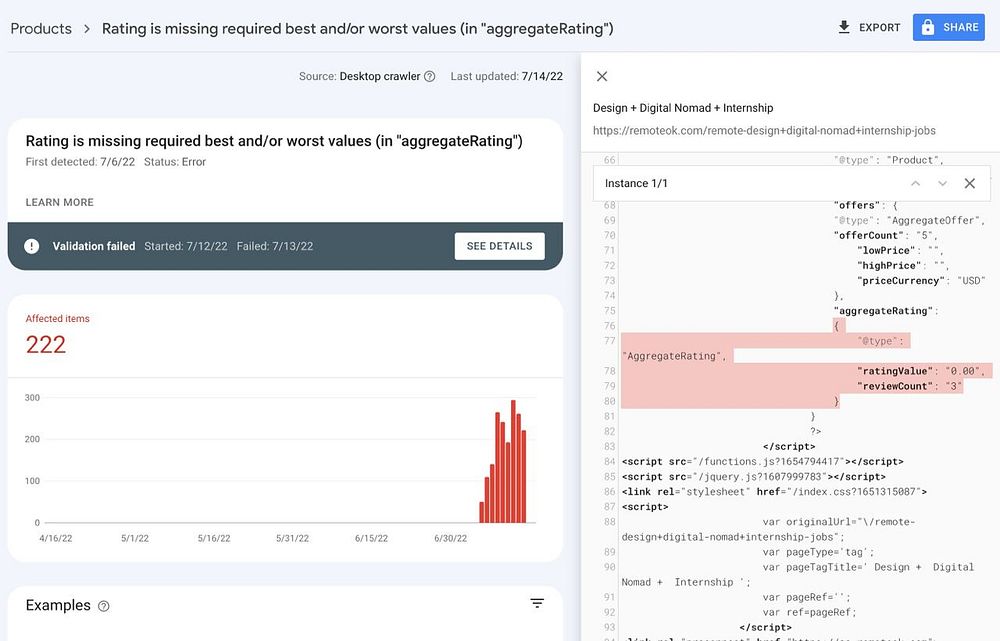Click the 4/16/22 chart axis label
The width and height of the screenshot is (1000, 641).
(x=55, y=538)
